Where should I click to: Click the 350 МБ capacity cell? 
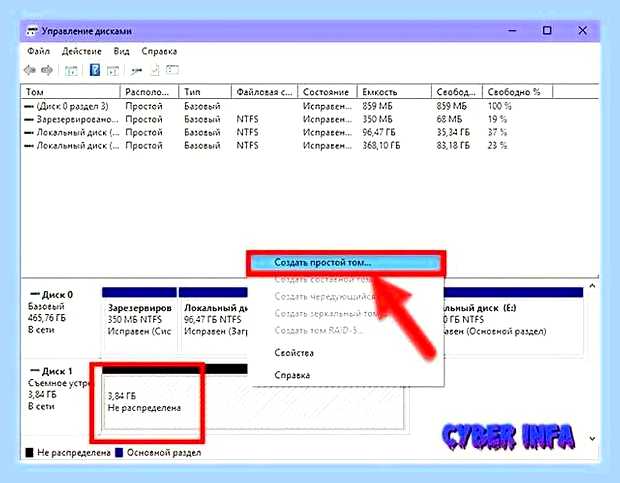377,119
